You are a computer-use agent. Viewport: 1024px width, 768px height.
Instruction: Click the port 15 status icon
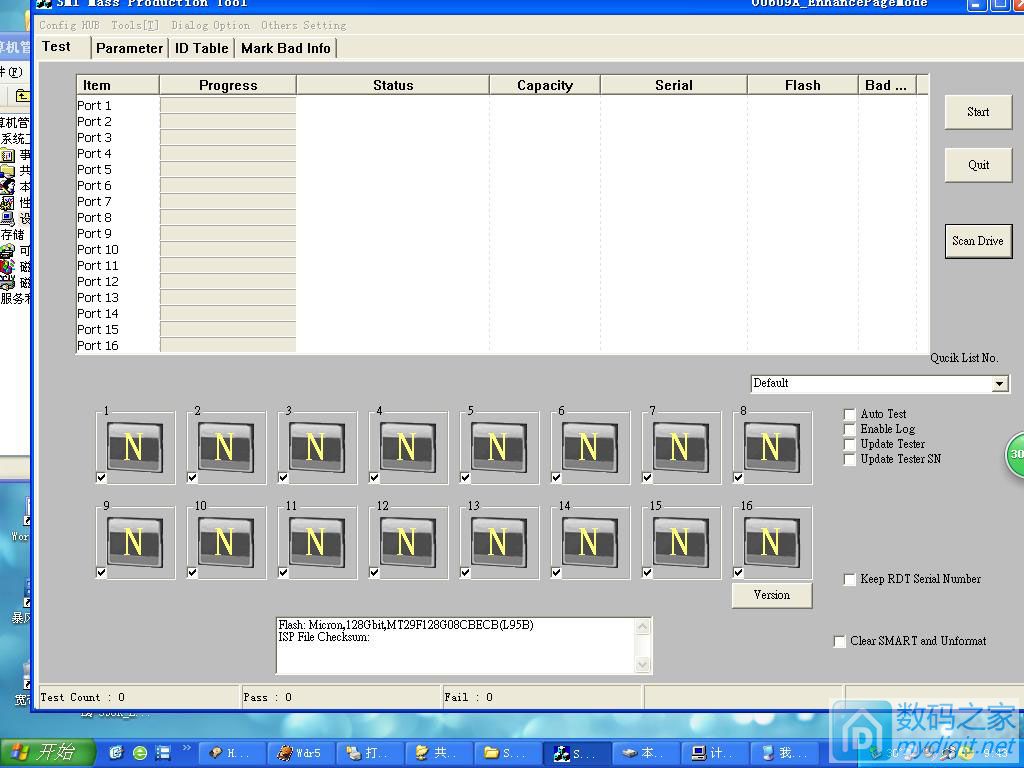(680, 542)
